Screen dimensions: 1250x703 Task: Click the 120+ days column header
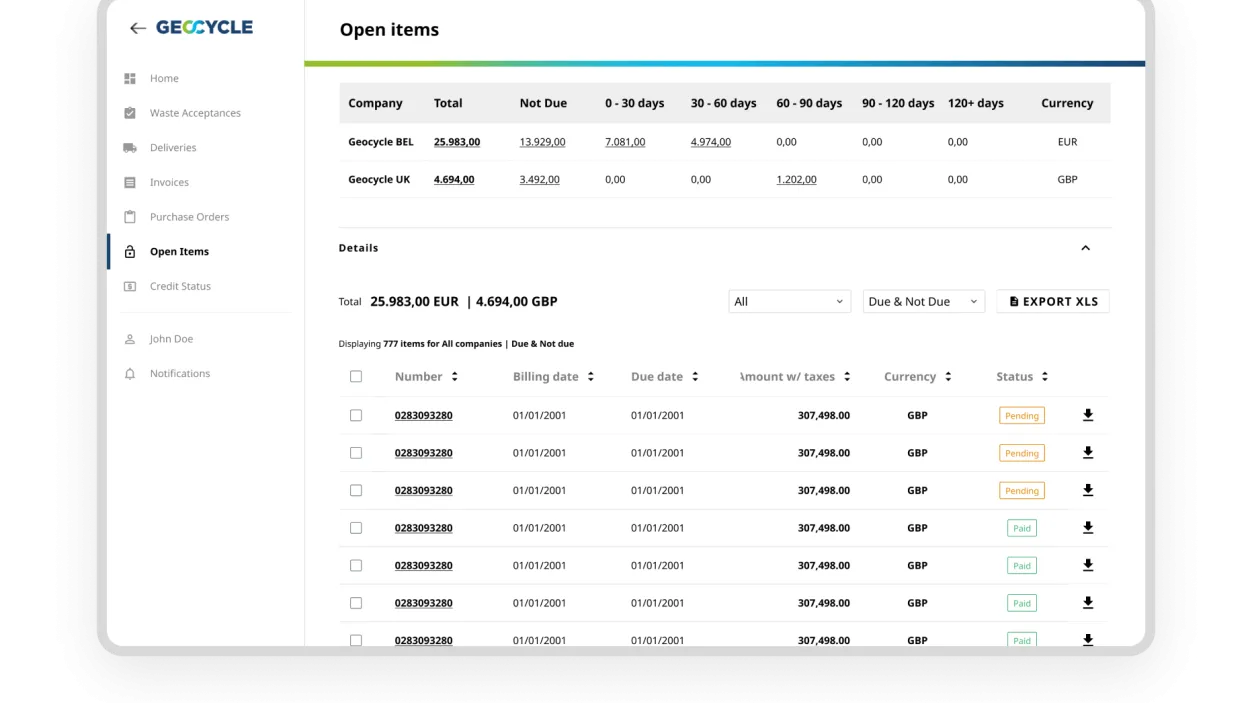(976, 103)
